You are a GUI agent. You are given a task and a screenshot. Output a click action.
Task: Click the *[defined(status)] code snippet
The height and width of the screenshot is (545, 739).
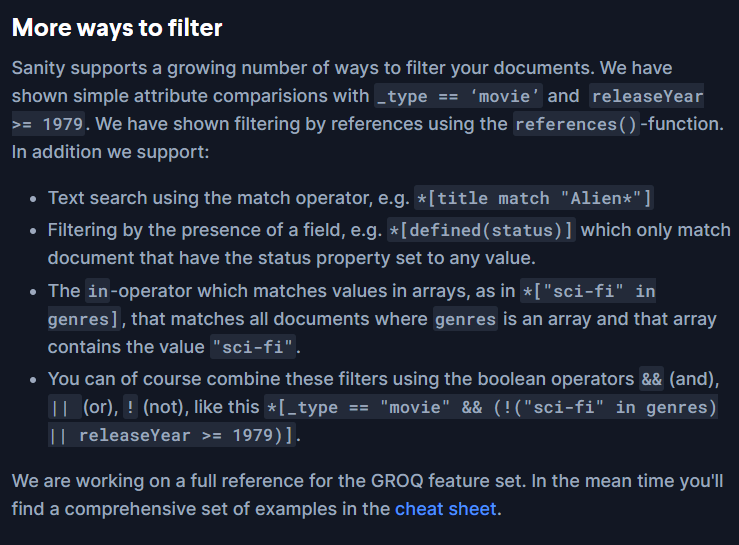point(481,230)
